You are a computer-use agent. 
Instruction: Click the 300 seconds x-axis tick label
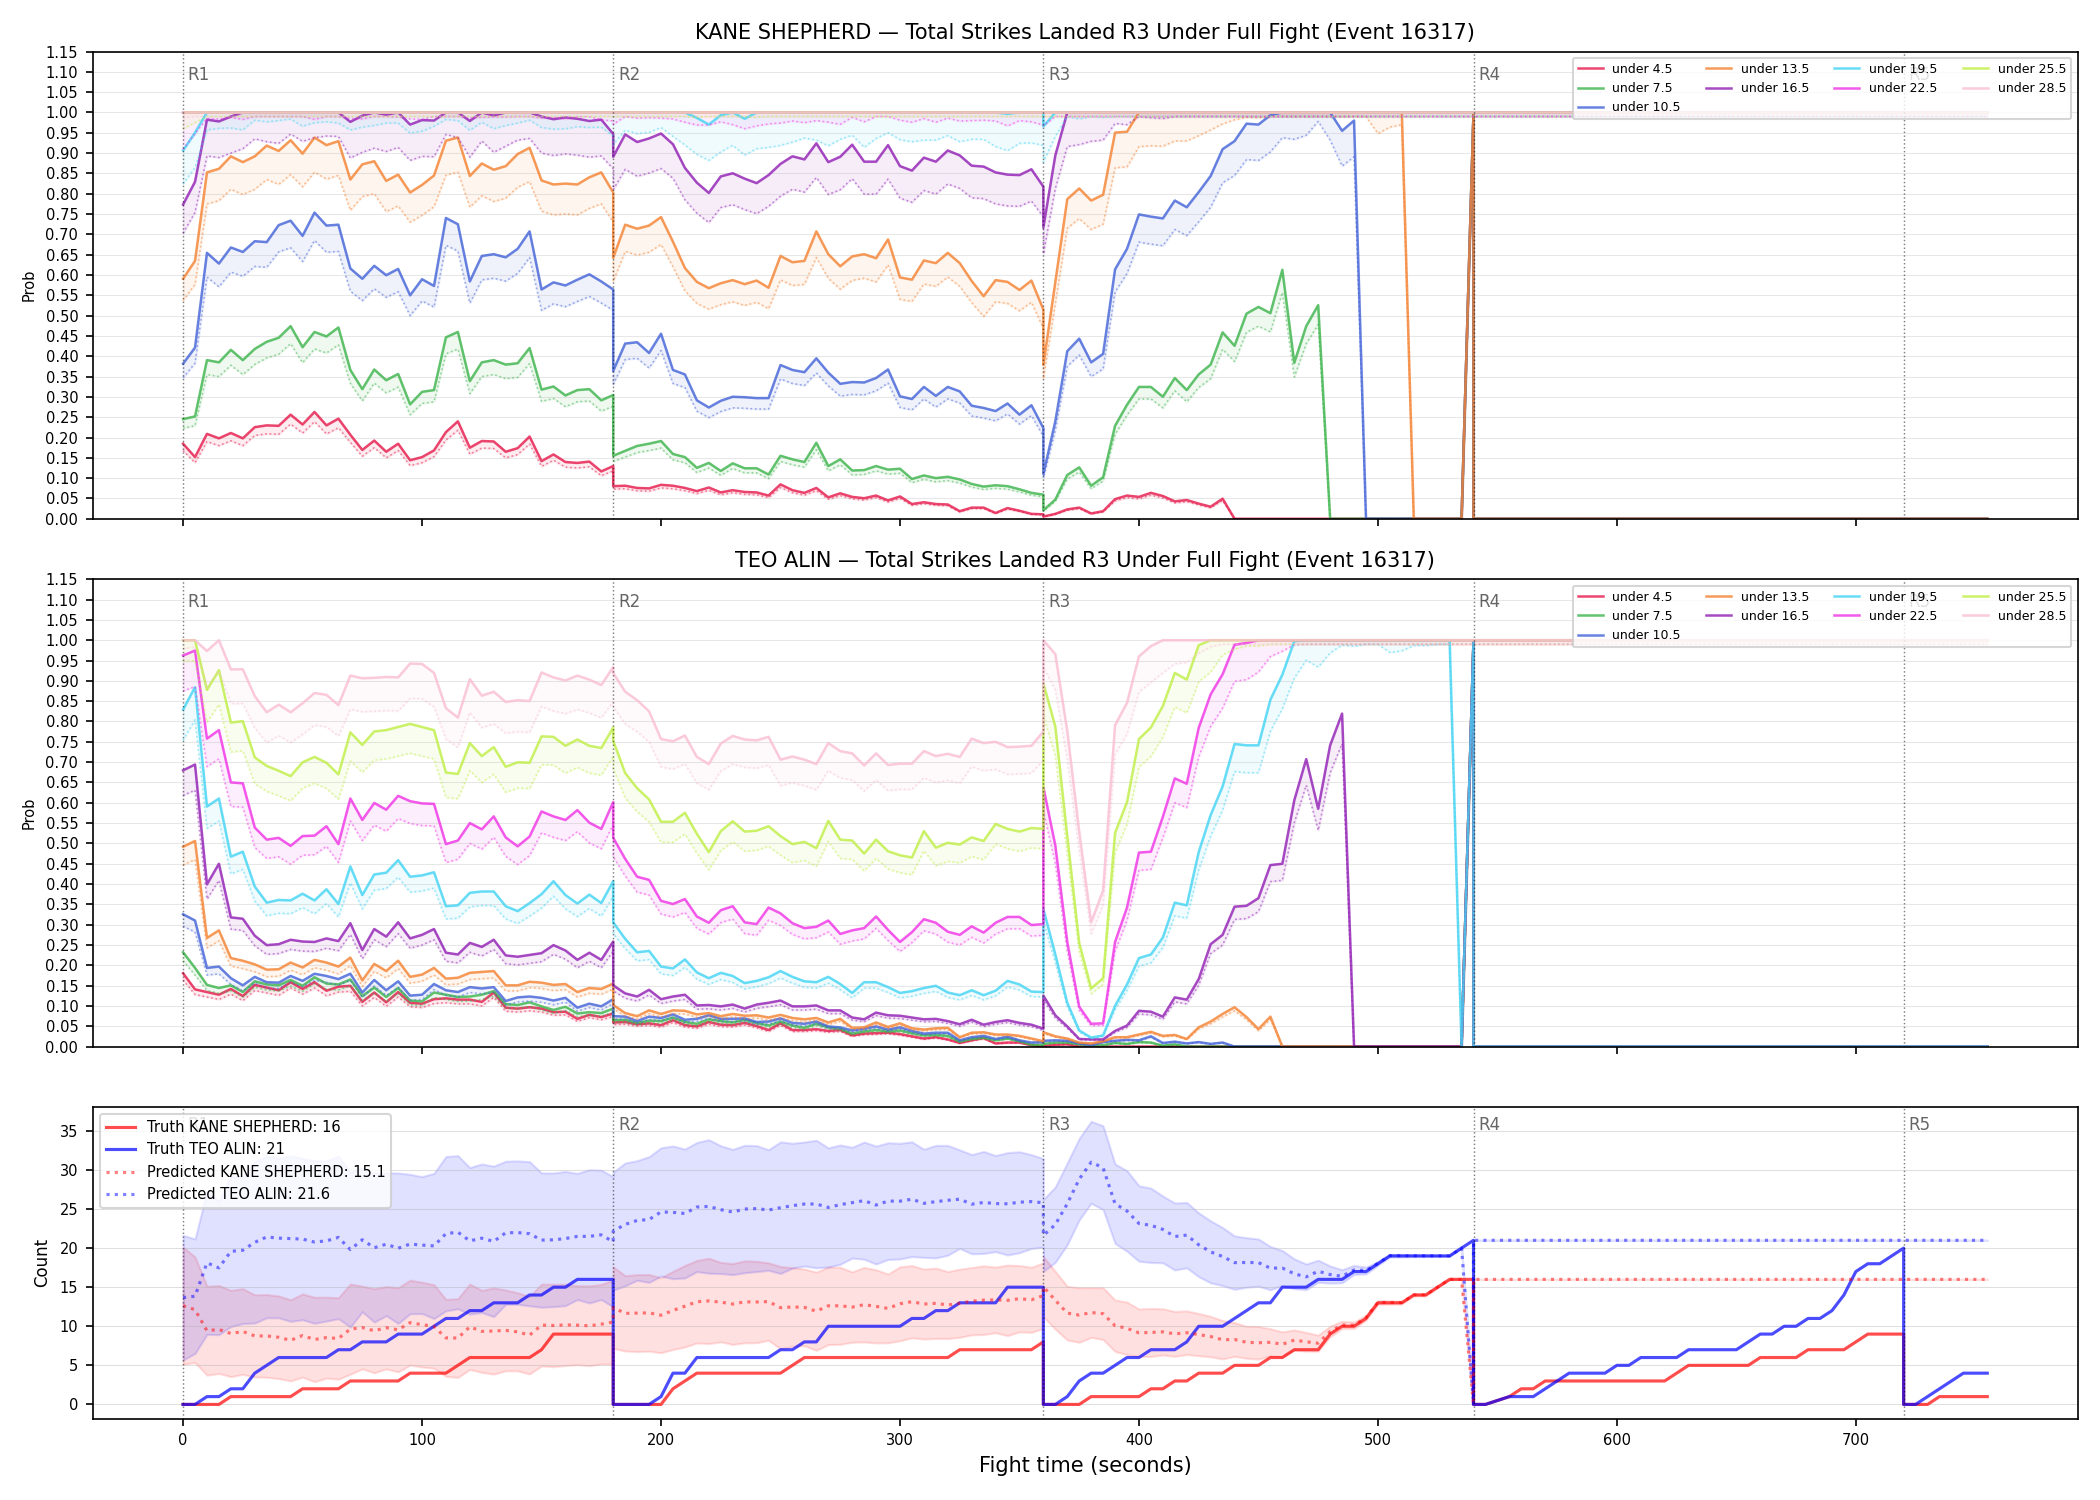tap(900, 1440)
